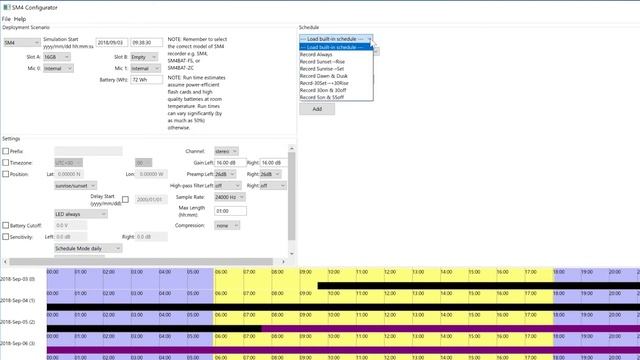Image resolution: width=640 pixels, height=360 pixels.
Task: Click the settings horizontal scrollbar thumb
Action: (x=141, y=262)
